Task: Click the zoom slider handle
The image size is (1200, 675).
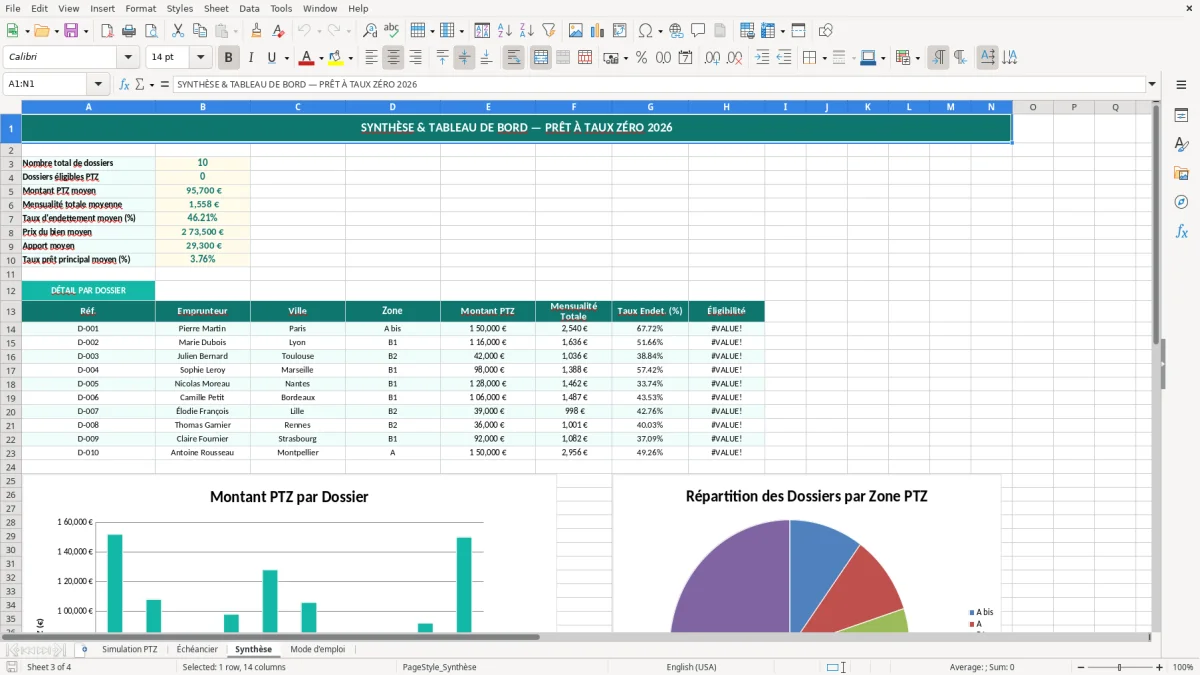Action: (1120, 667)
